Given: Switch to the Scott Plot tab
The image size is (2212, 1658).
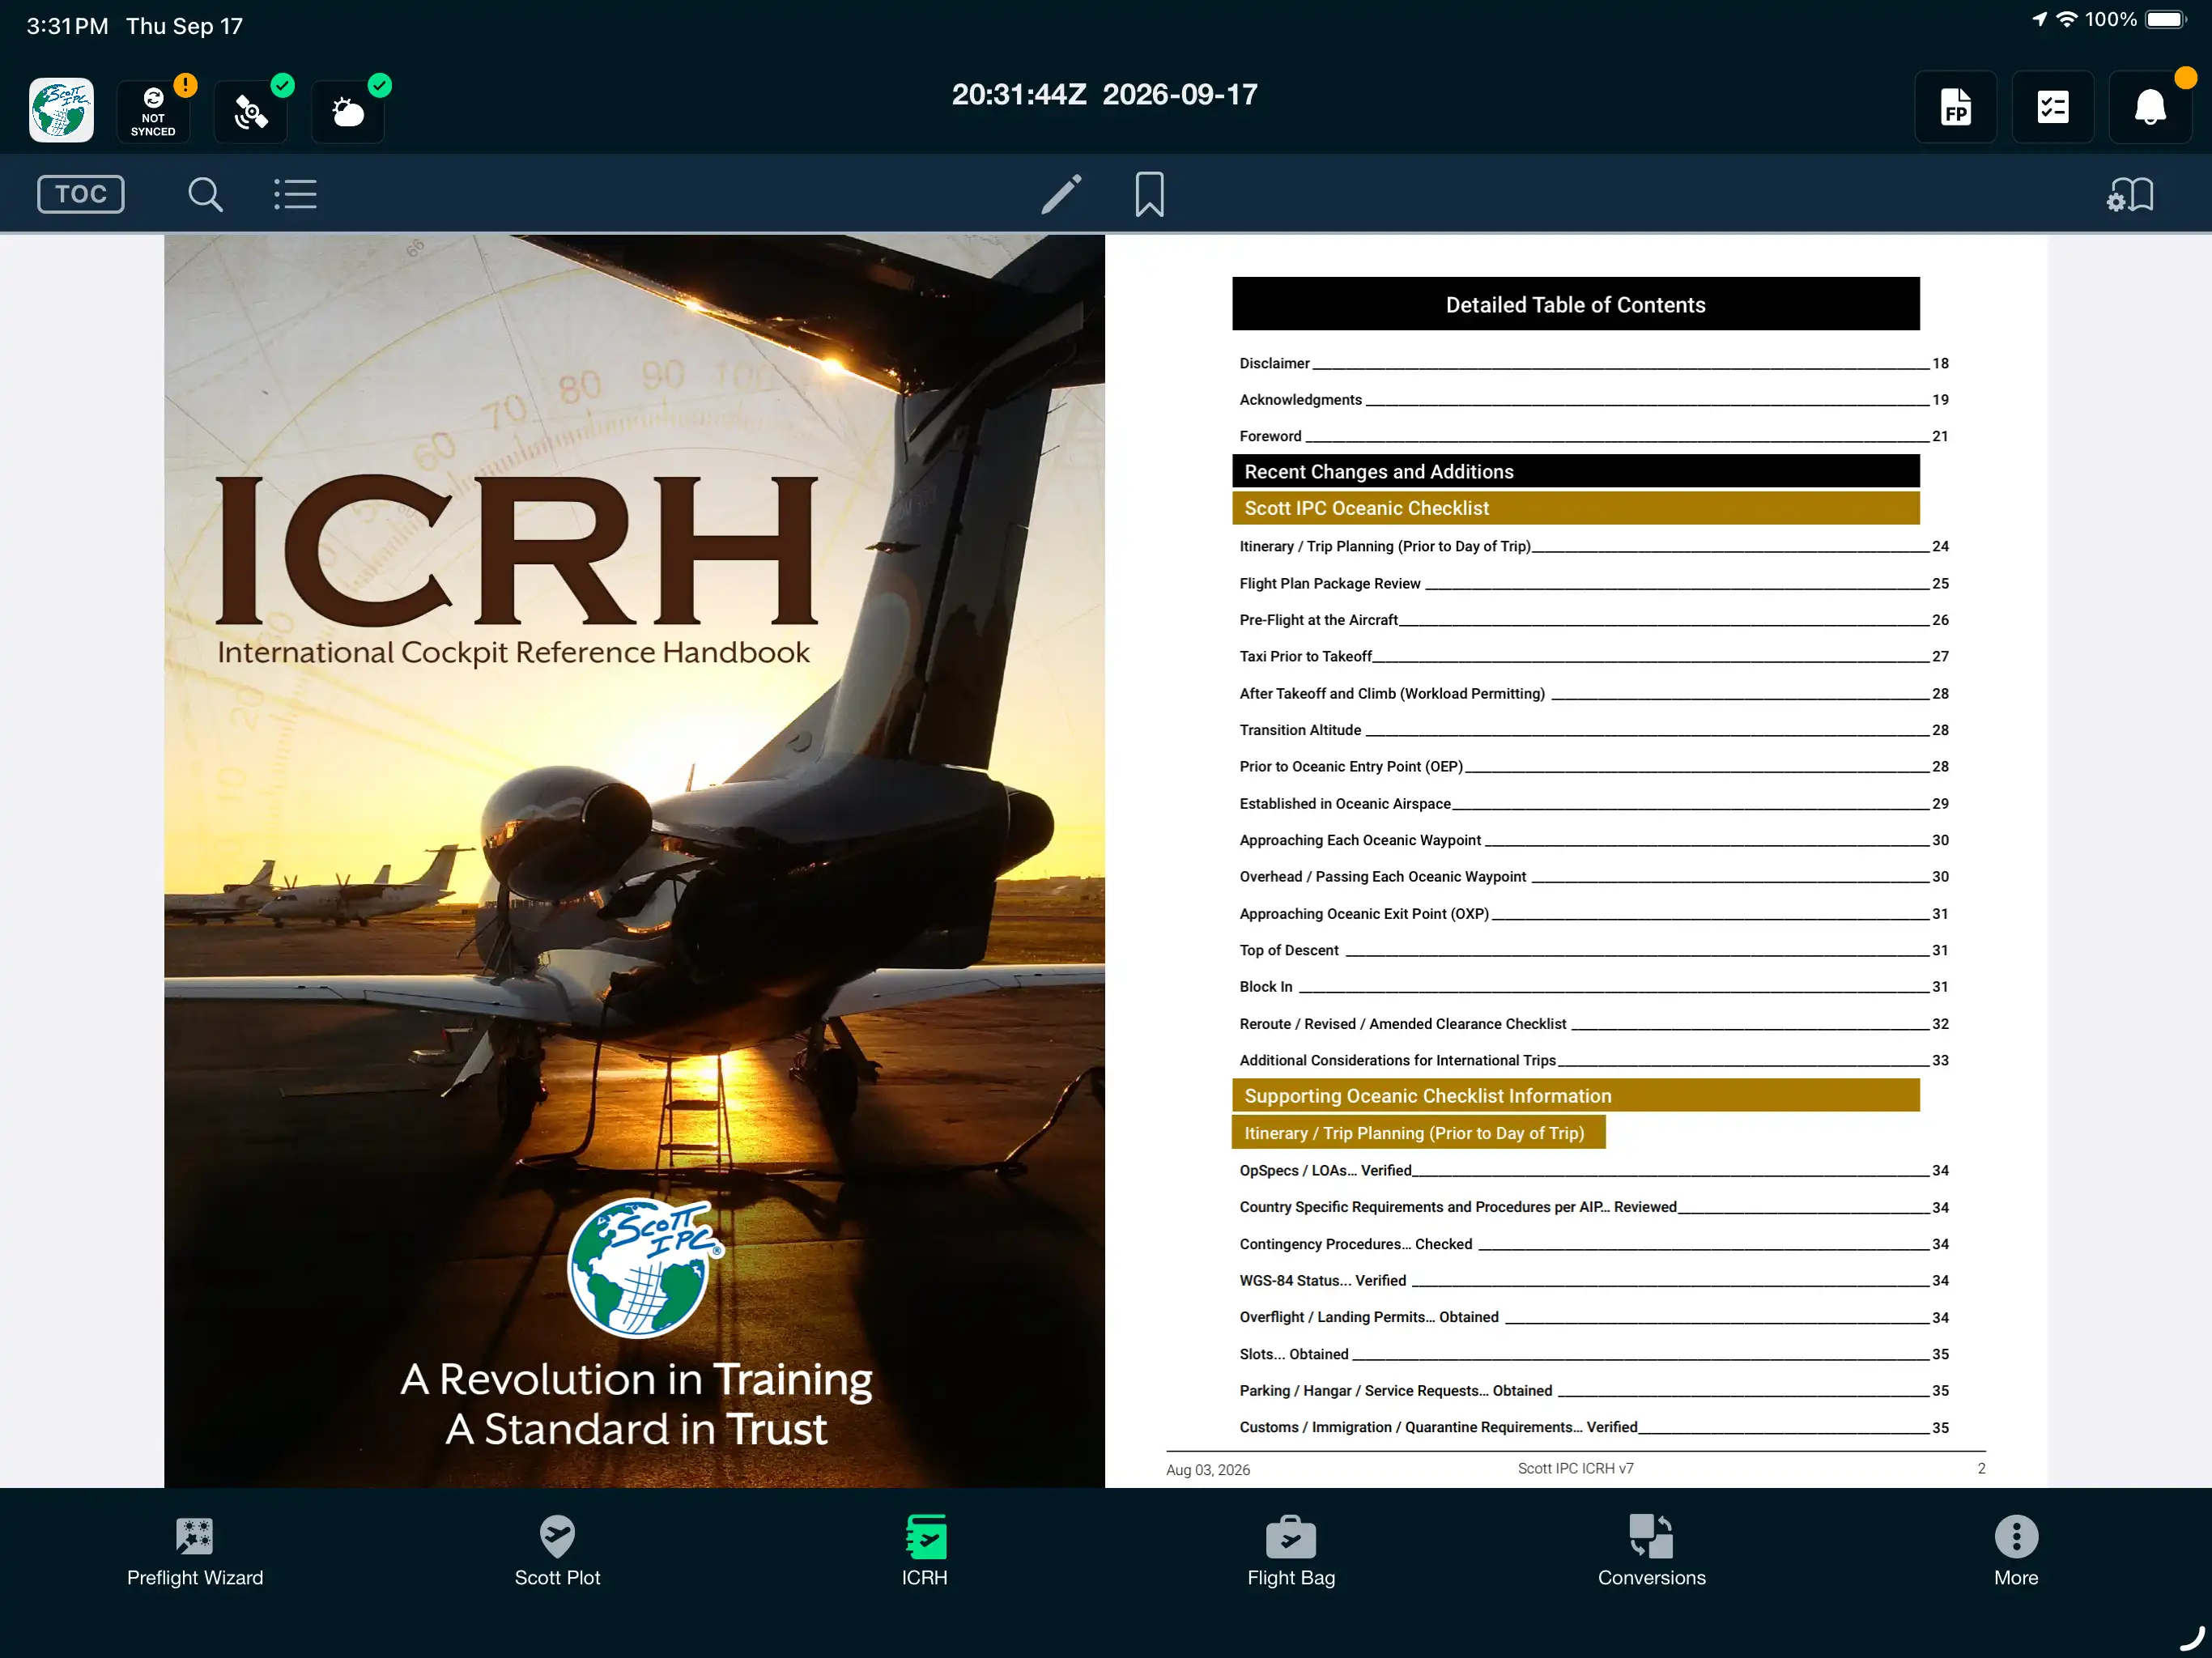Looking at the screenshot, I should (x=557, y=1551).
